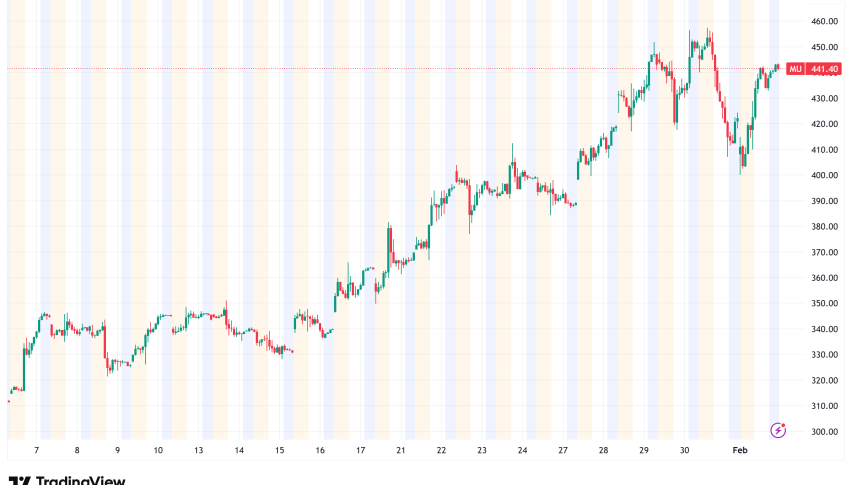Image resolution: width=852 pixels, height=485 pixels.
Task: Pick the 27 date axis label
Action: tap(564, 451)
